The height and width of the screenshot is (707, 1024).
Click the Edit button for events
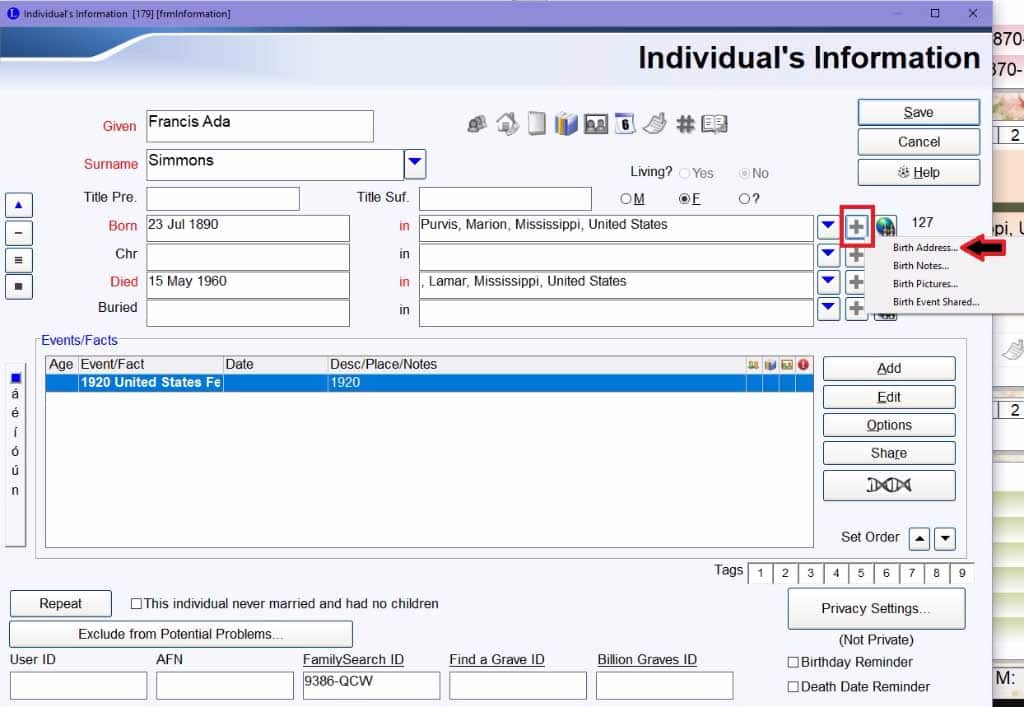tap(889, 397)
